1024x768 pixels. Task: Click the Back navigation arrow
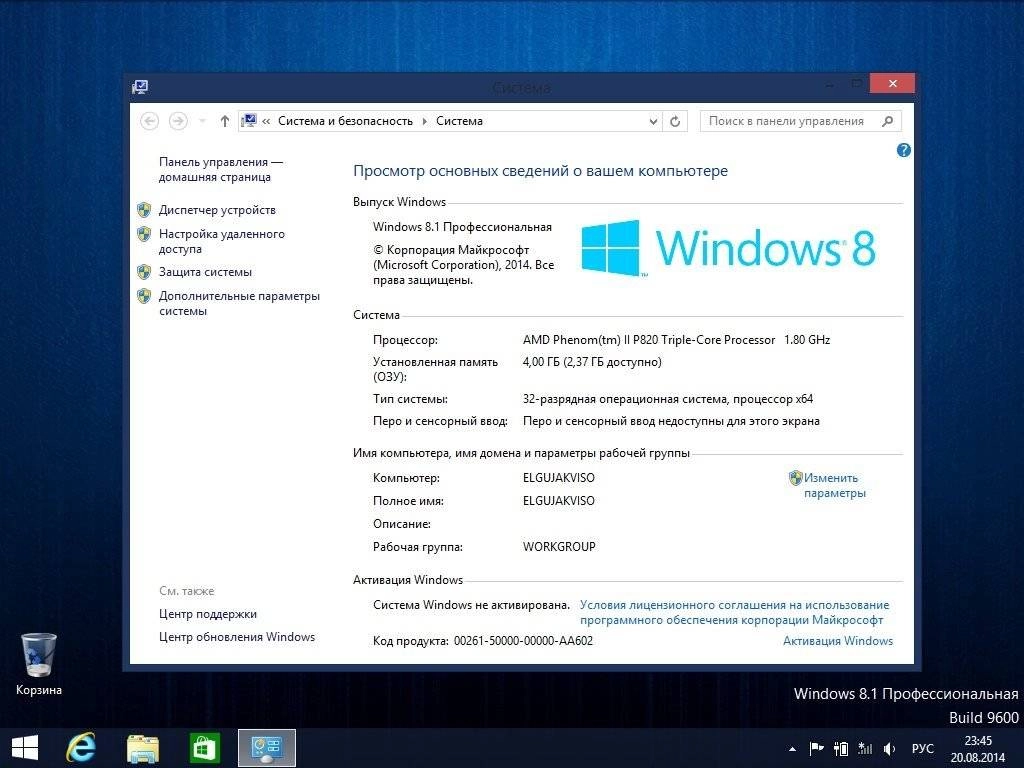click(150, 121)
